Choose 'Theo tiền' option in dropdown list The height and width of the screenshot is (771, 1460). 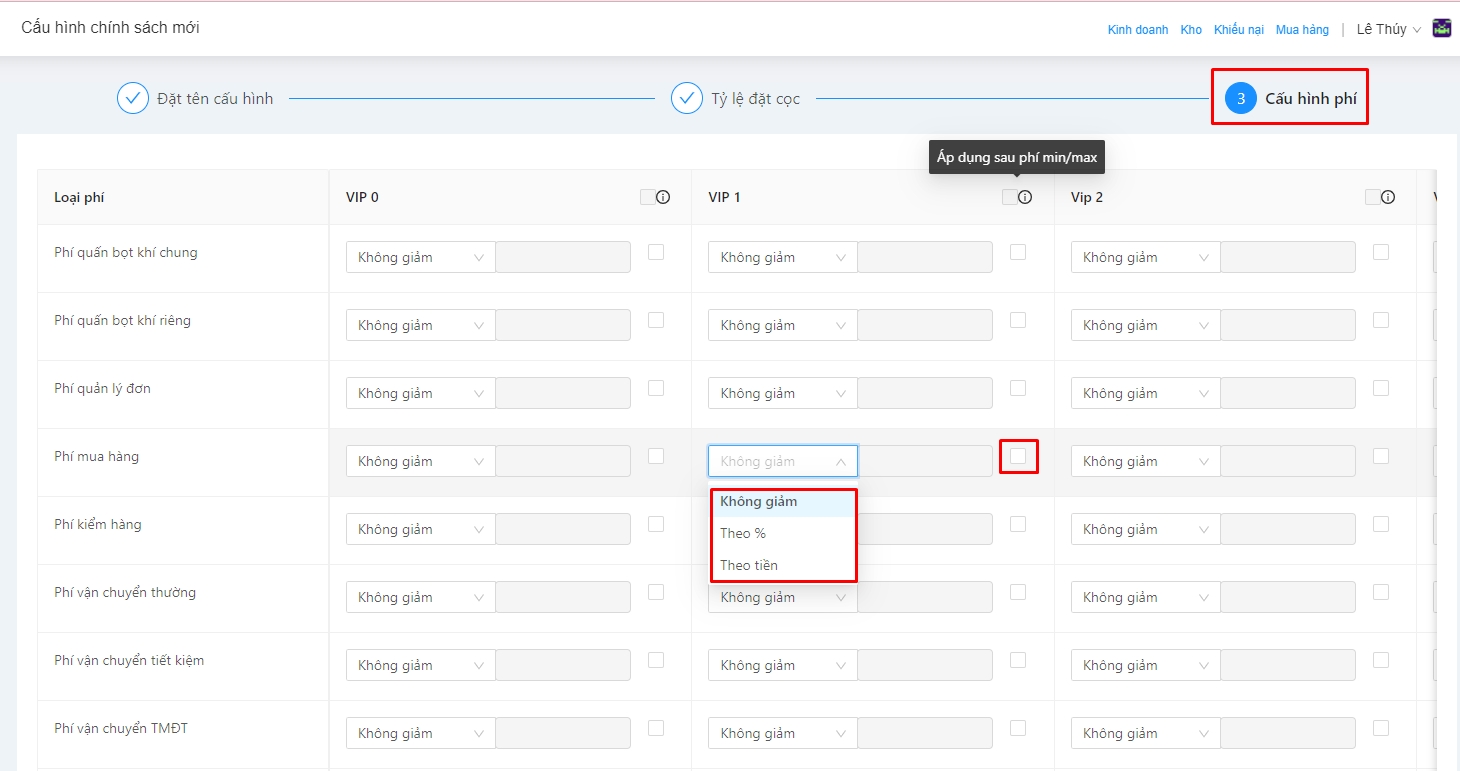(x=749, y=565)
